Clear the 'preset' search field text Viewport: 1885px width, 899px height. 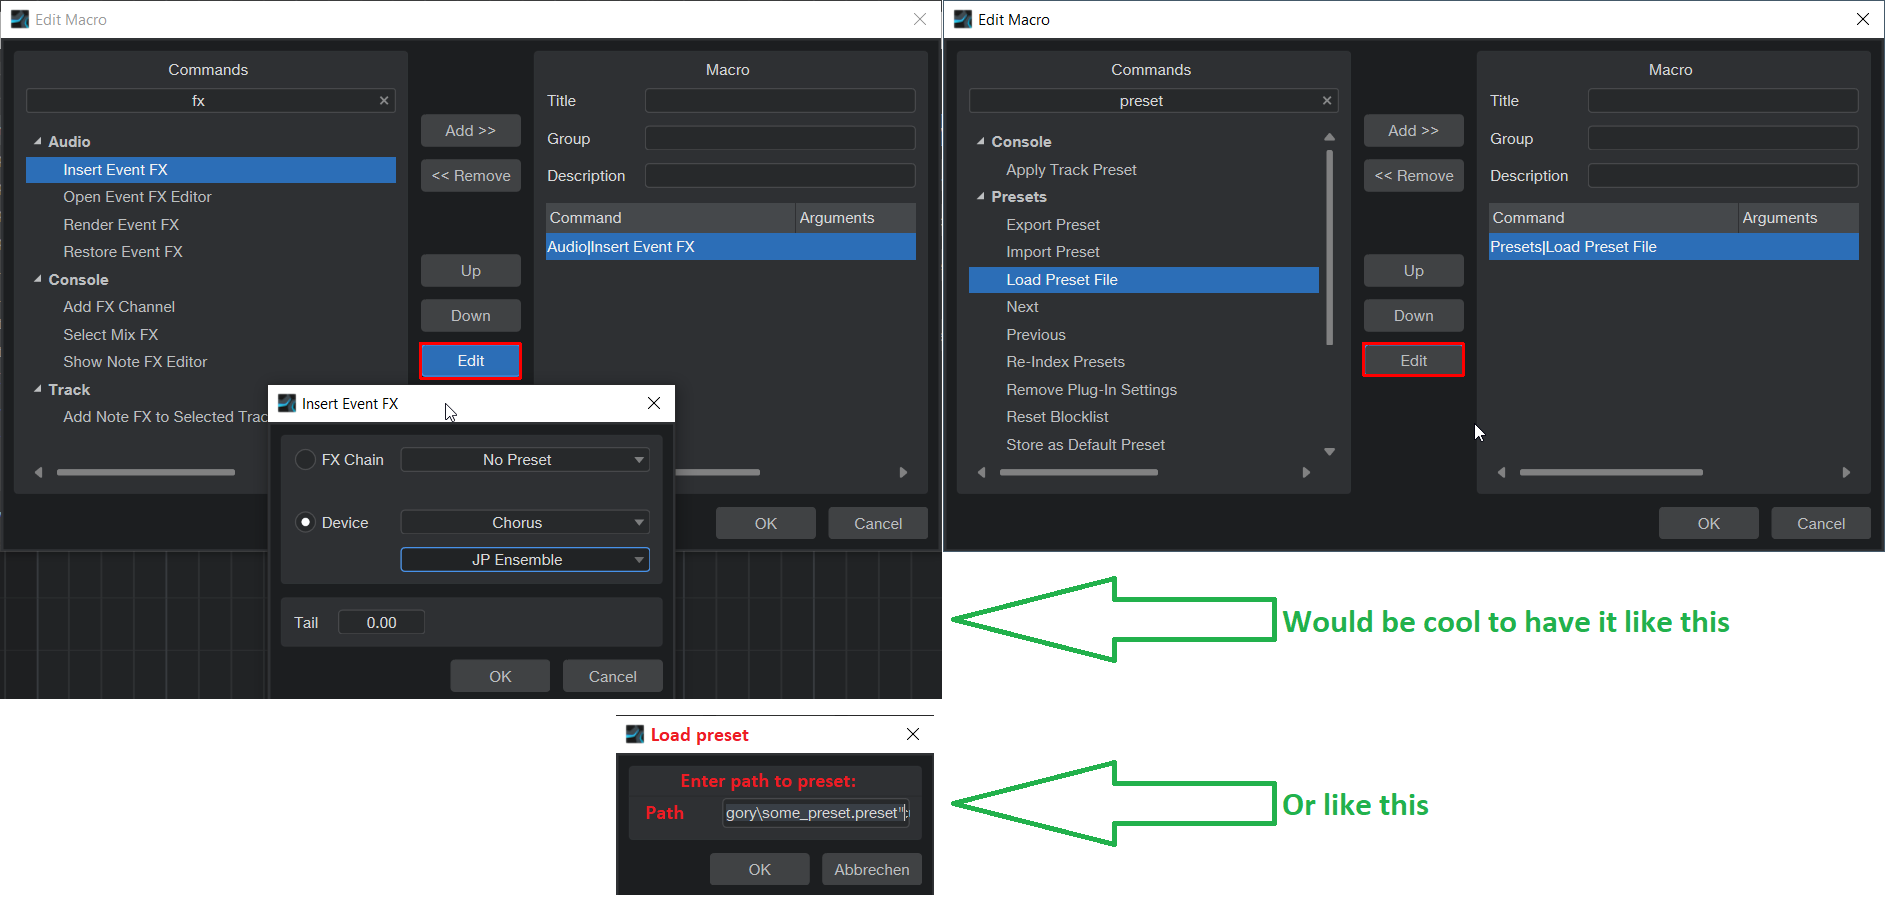(x=1327, y=101)
